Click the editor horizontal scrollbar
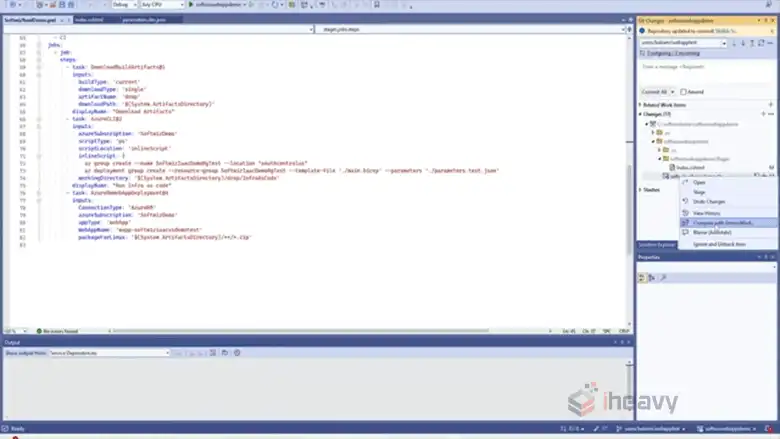 pos(299,331)
